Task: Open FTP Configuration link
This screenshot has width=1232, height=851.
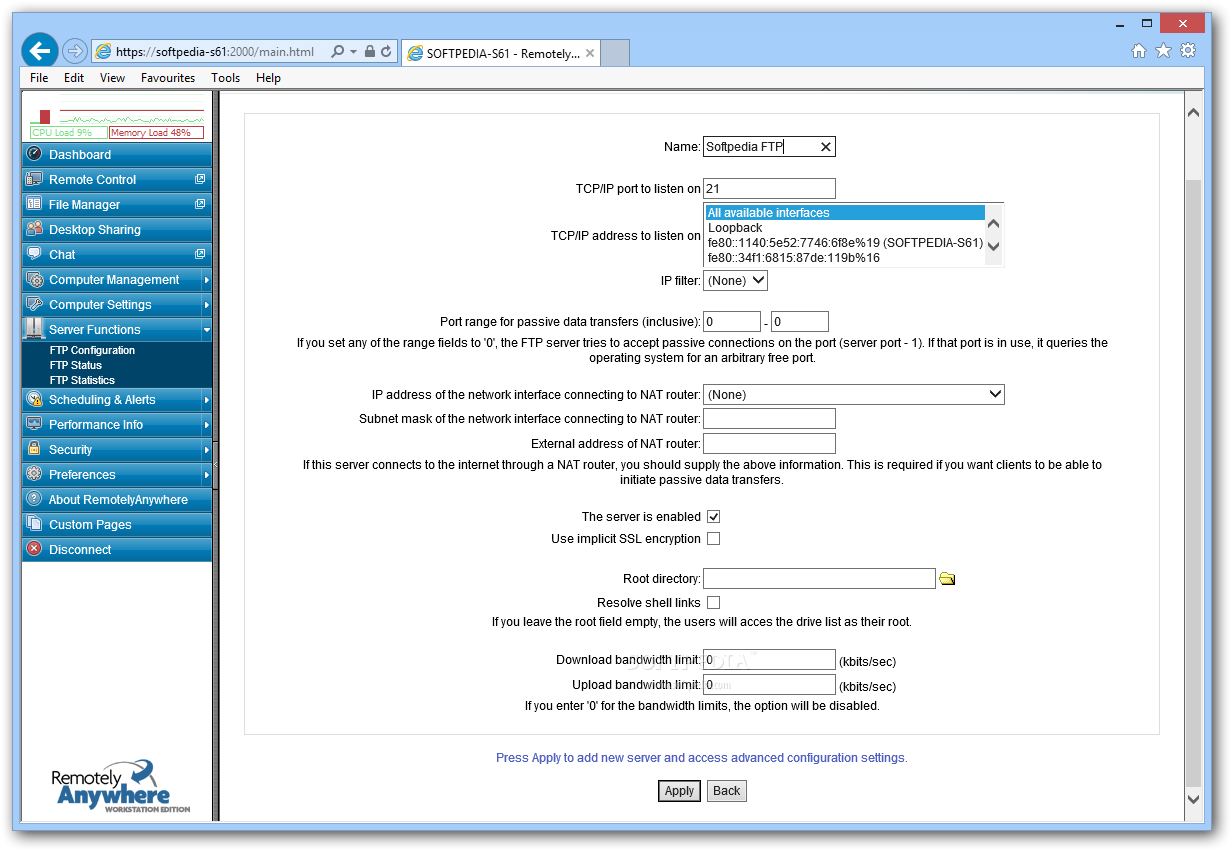Action: pyautogui.click(x=92, y=350)
